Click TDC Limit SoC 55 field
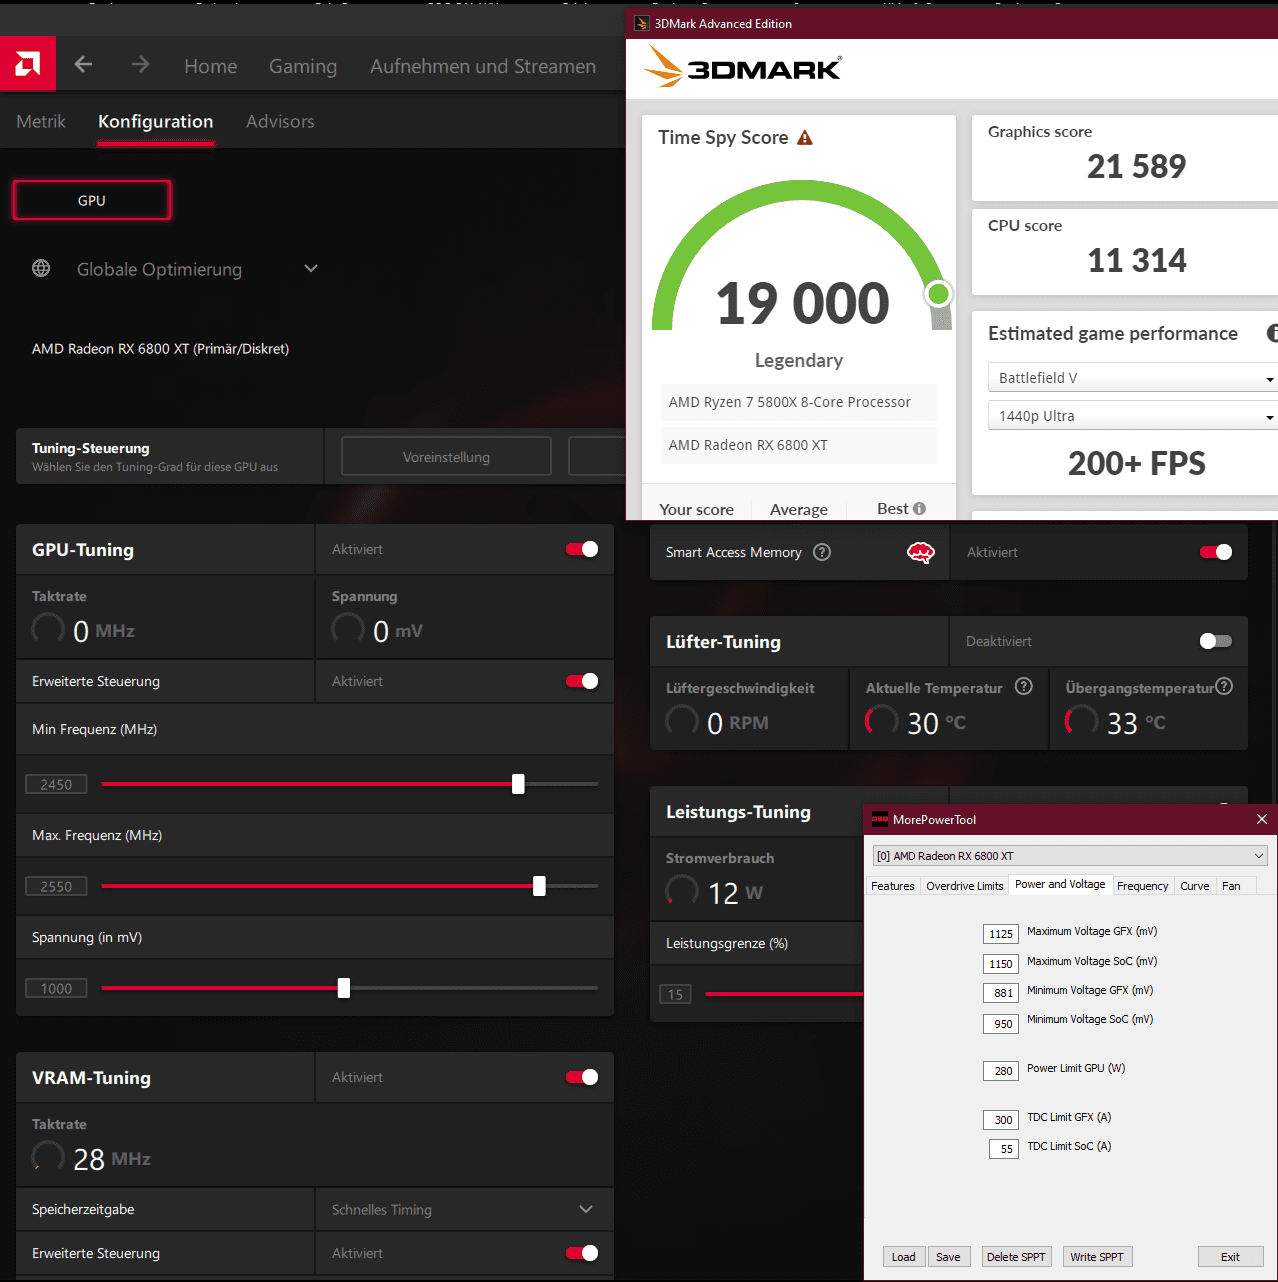 coord(1004,1149)
